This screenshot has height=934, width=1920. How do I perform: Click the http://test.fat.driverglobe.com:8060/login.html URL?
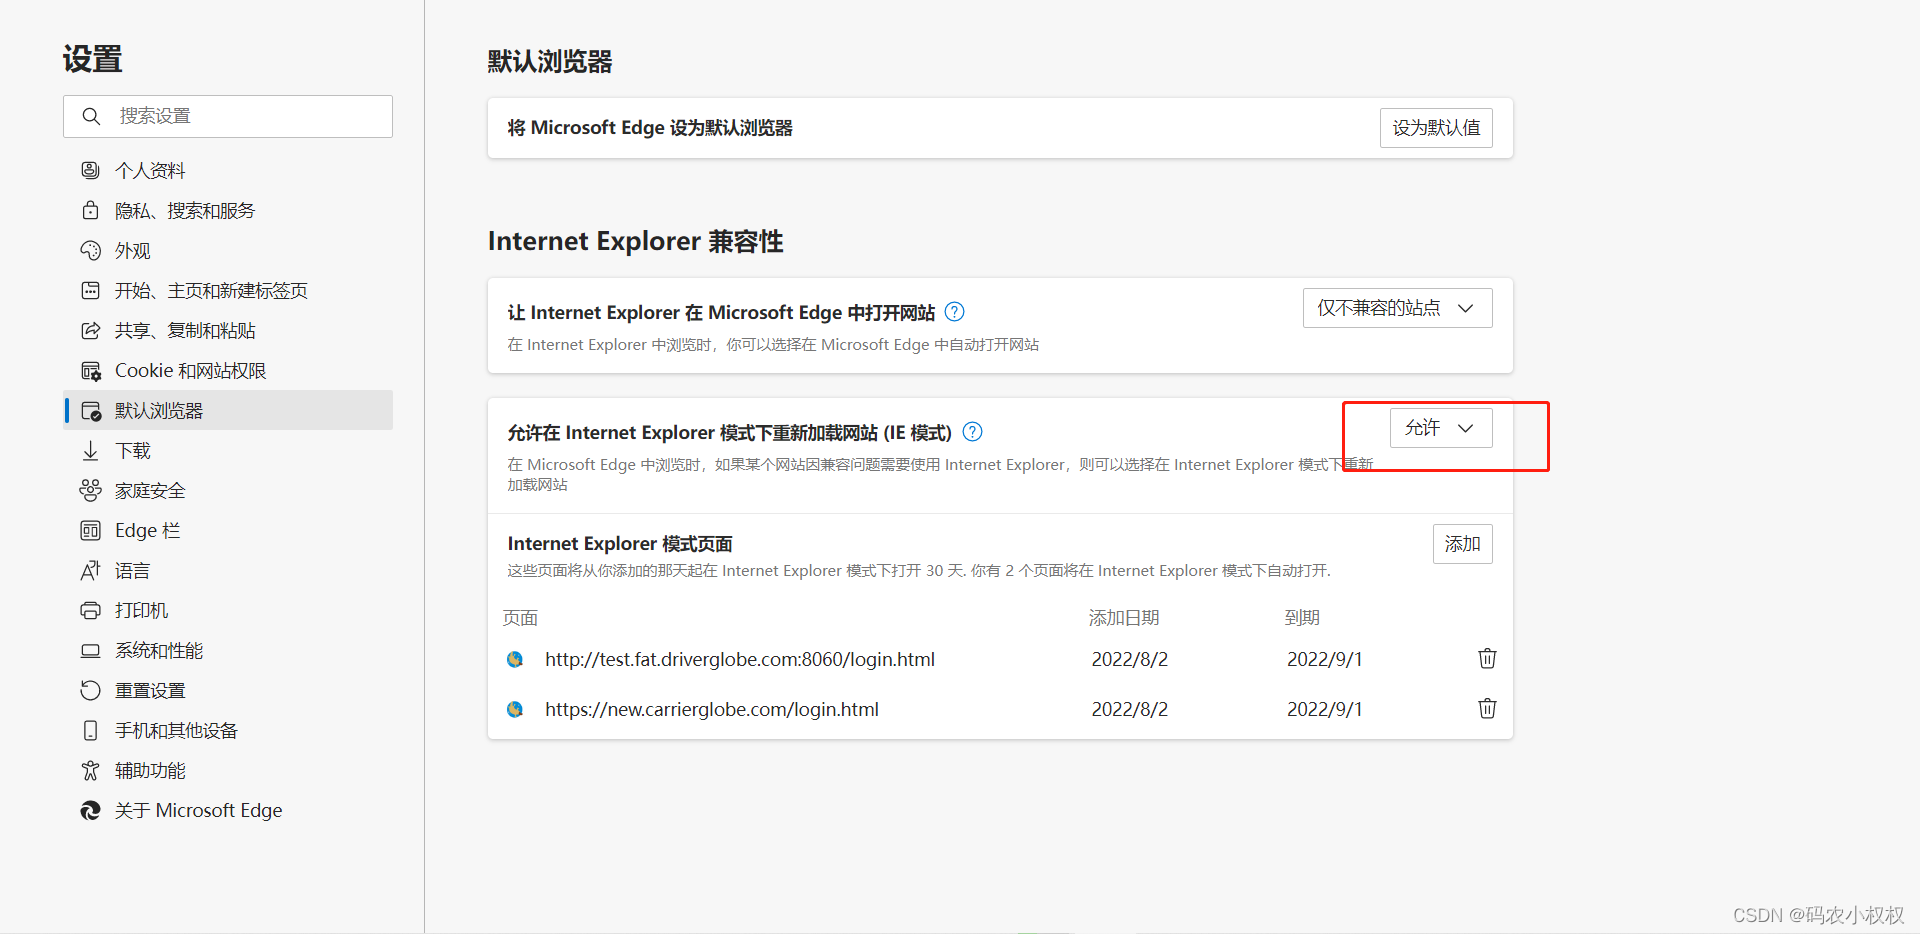(x=739, y=659)
